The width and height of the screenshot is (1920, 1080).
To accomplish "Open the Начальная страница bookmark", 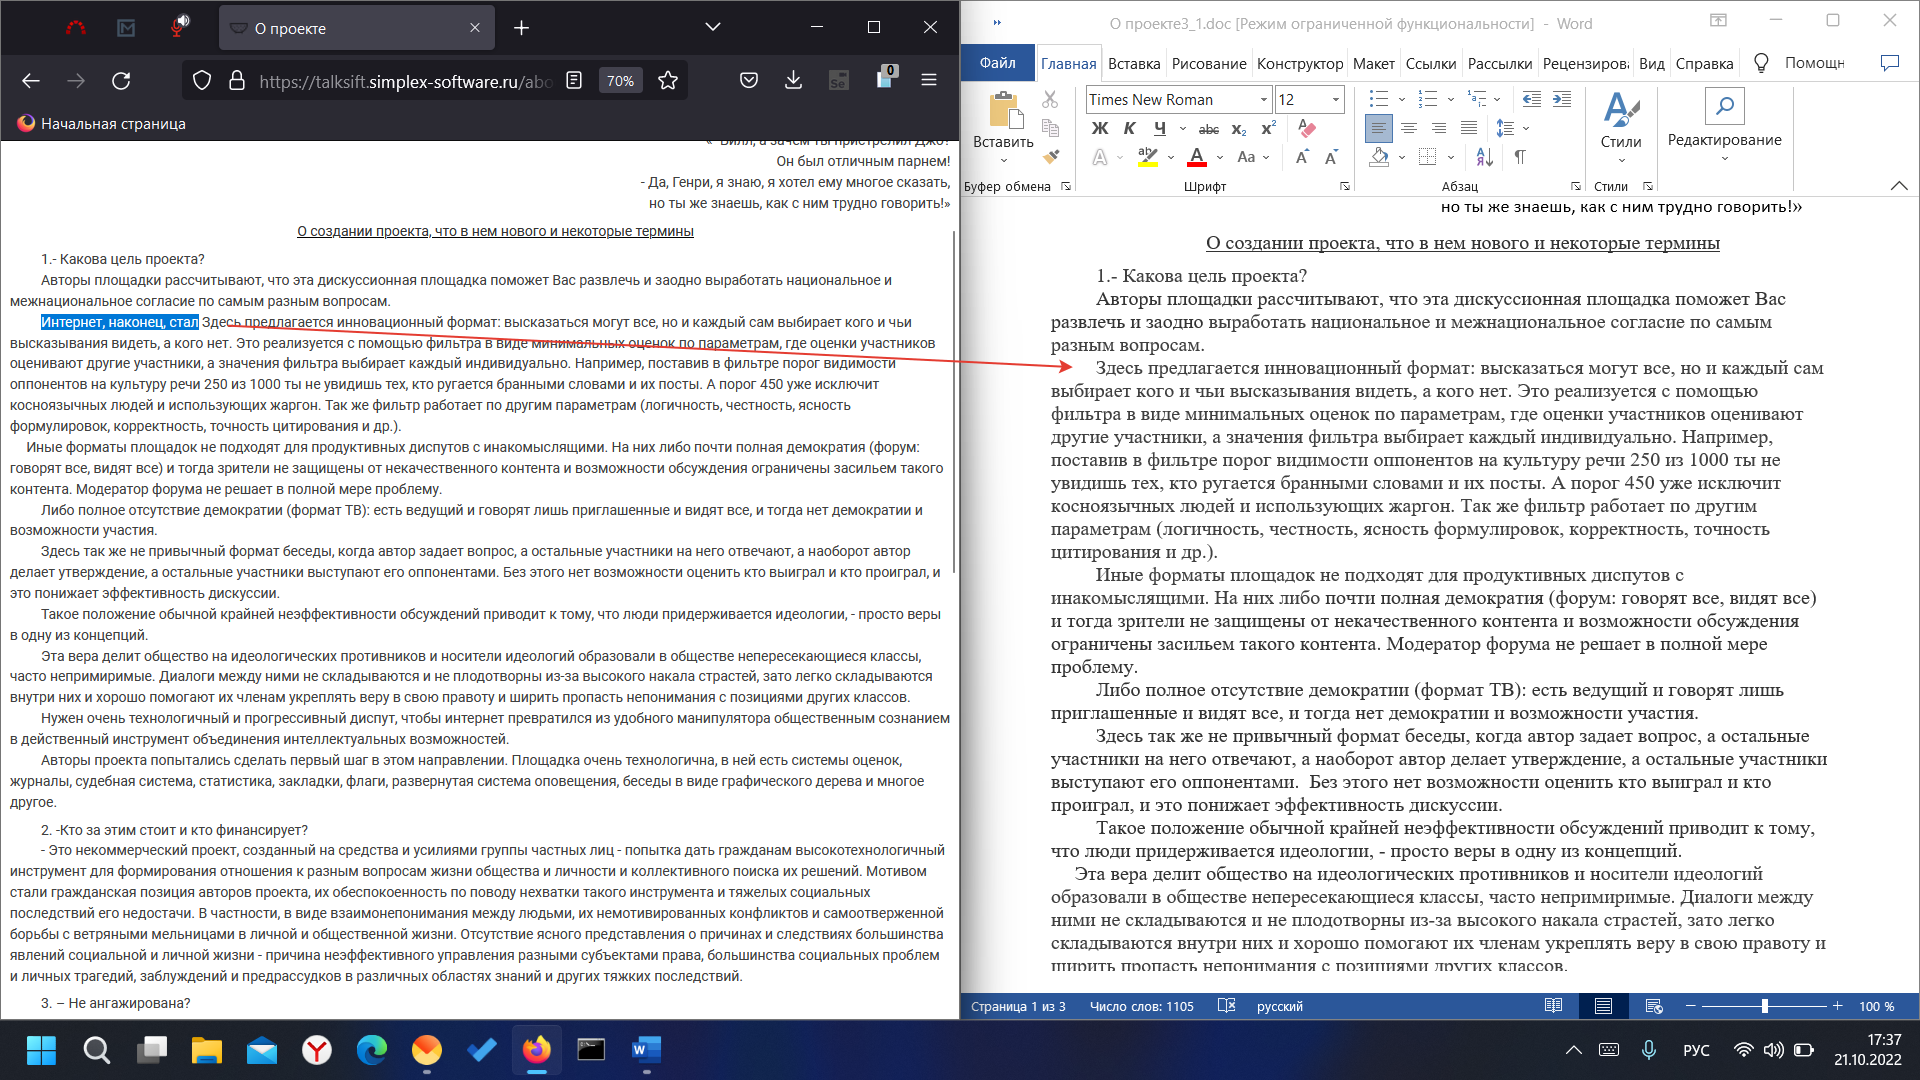I will (101, 123).
